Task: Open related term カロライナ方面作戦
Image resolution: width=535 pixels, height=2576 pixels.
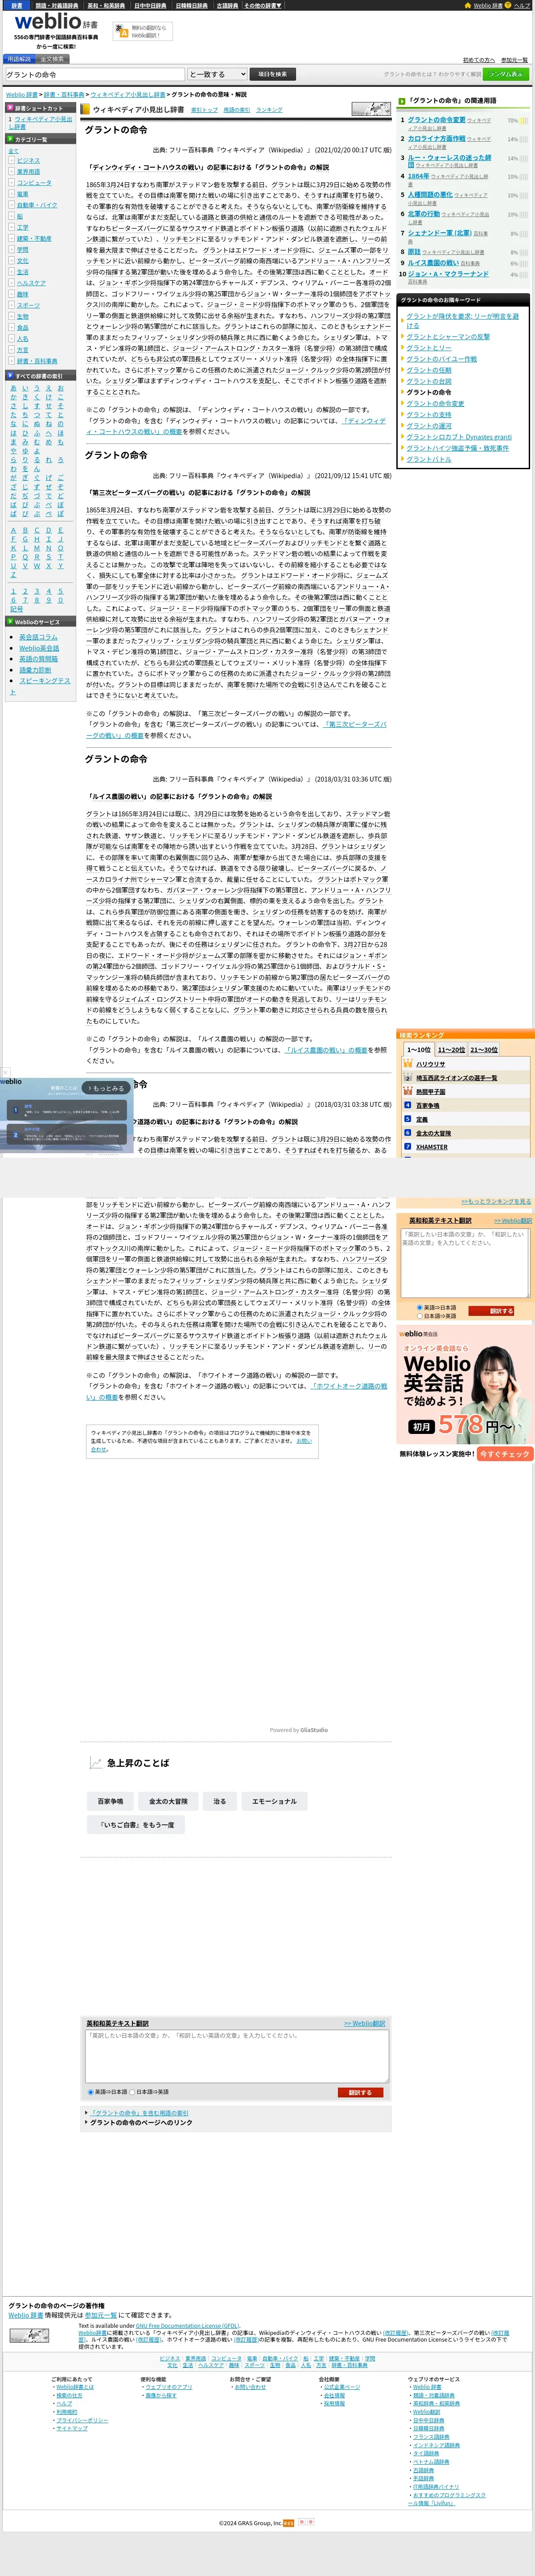Action: click(436, 138)
